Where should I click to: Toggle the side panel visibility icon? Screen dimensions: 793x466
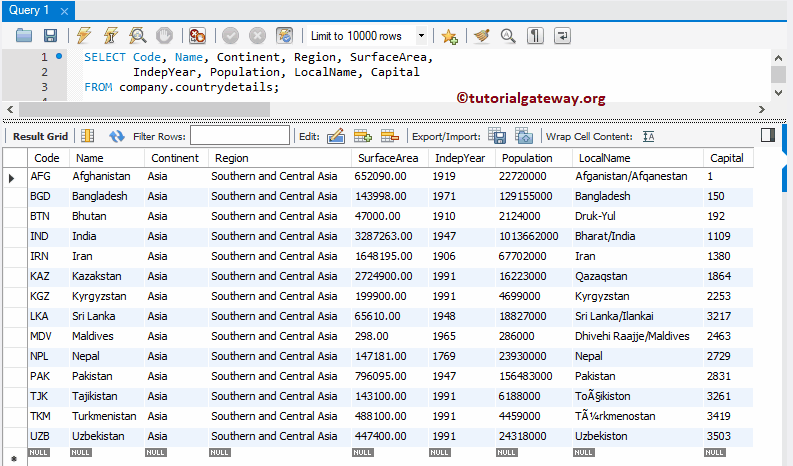point(768,135)
